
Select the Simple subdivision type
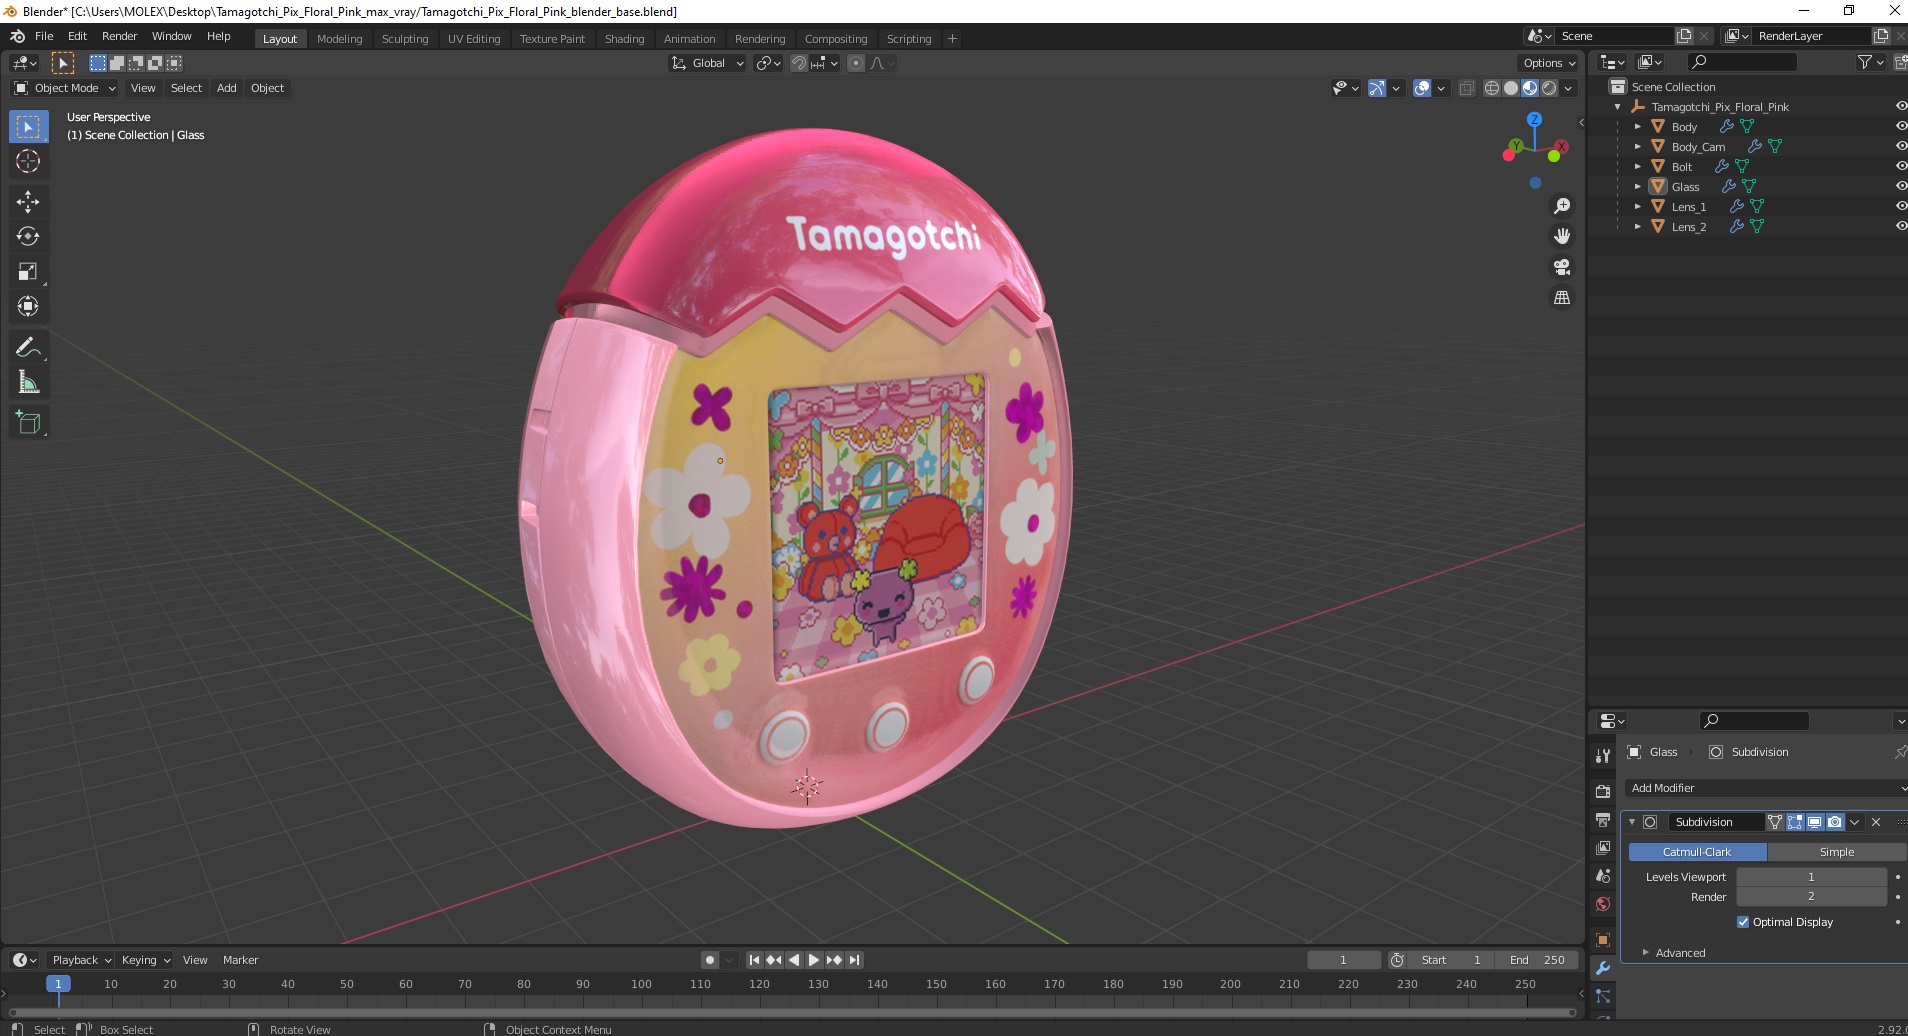coord(1837,852)
